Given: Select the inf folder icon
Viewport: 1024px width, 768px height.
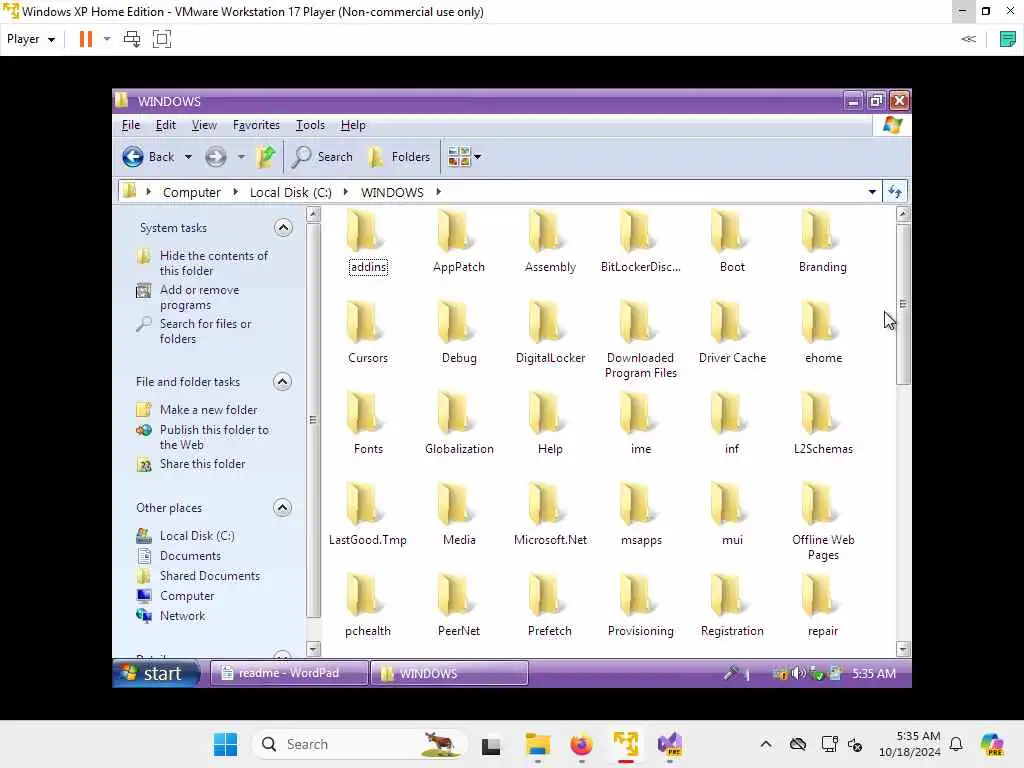Looking at the screenshot, I should coord(728,413).
